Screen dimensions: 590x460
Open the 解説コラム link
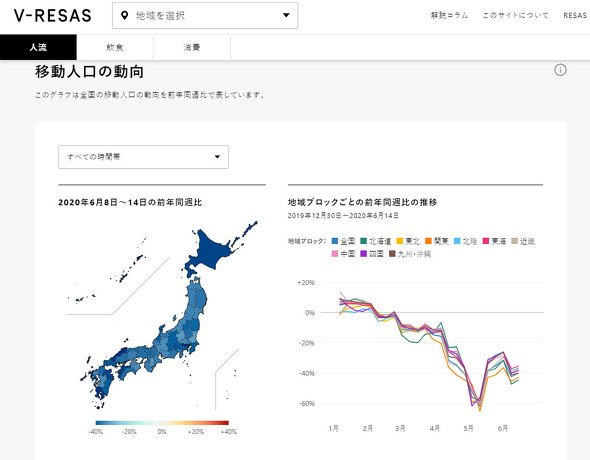(449, 15)
